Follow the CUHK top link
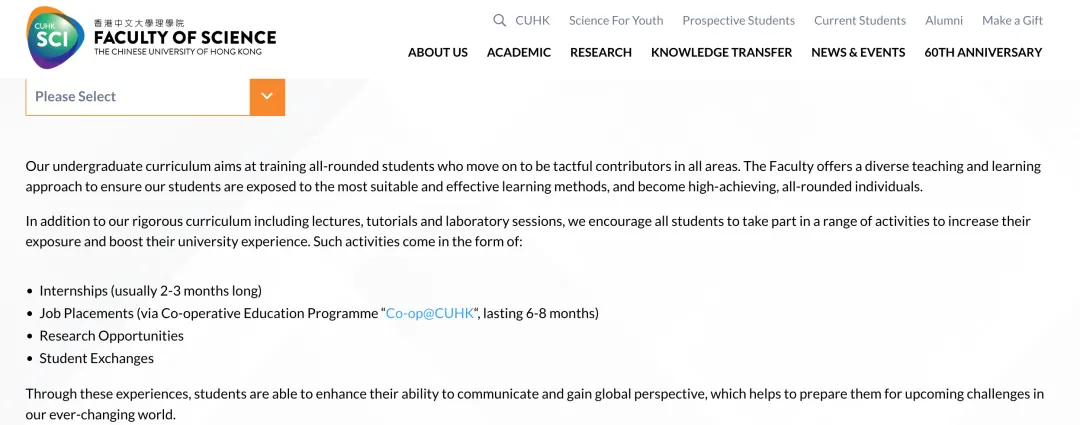The width and height of the screenshot is (1080, 425). [532, 21]
